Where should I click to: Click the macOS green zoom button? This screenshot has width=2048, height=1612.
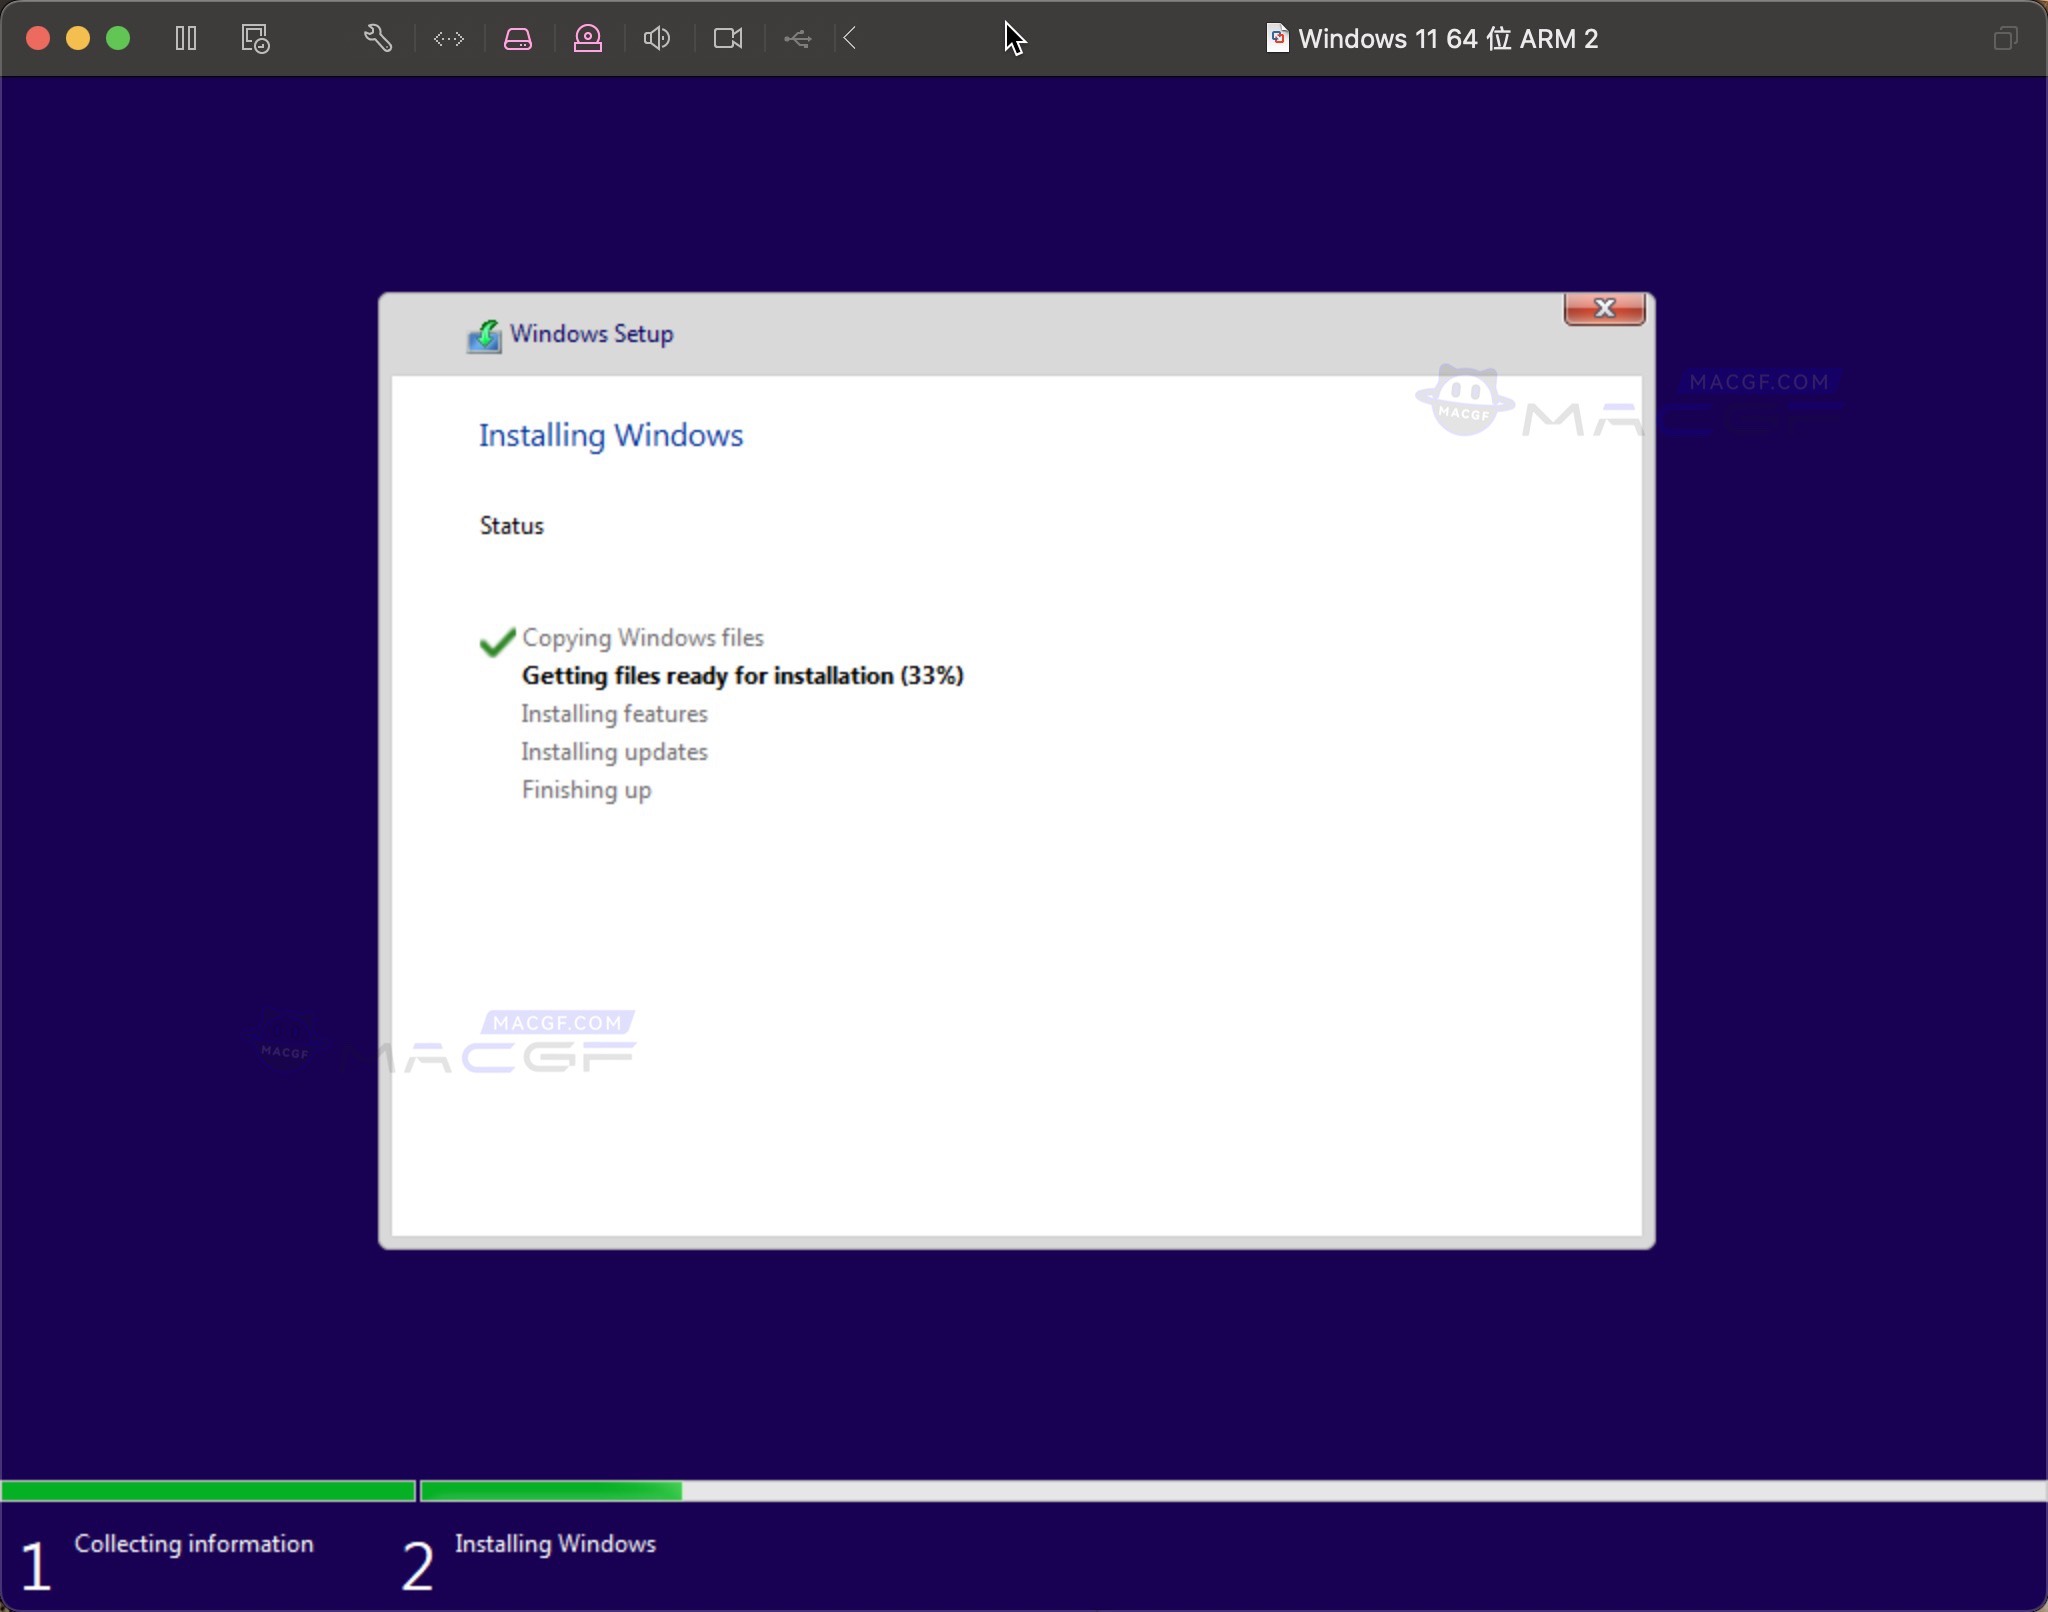[x=118, y=38]
